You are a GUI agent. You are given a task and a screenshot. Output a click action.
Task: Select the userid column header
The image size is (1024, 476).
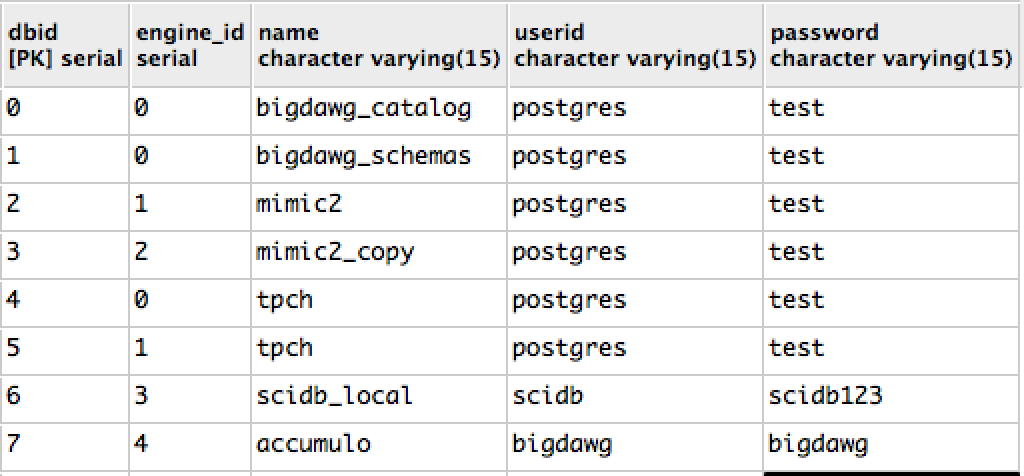tap(634, 46)
